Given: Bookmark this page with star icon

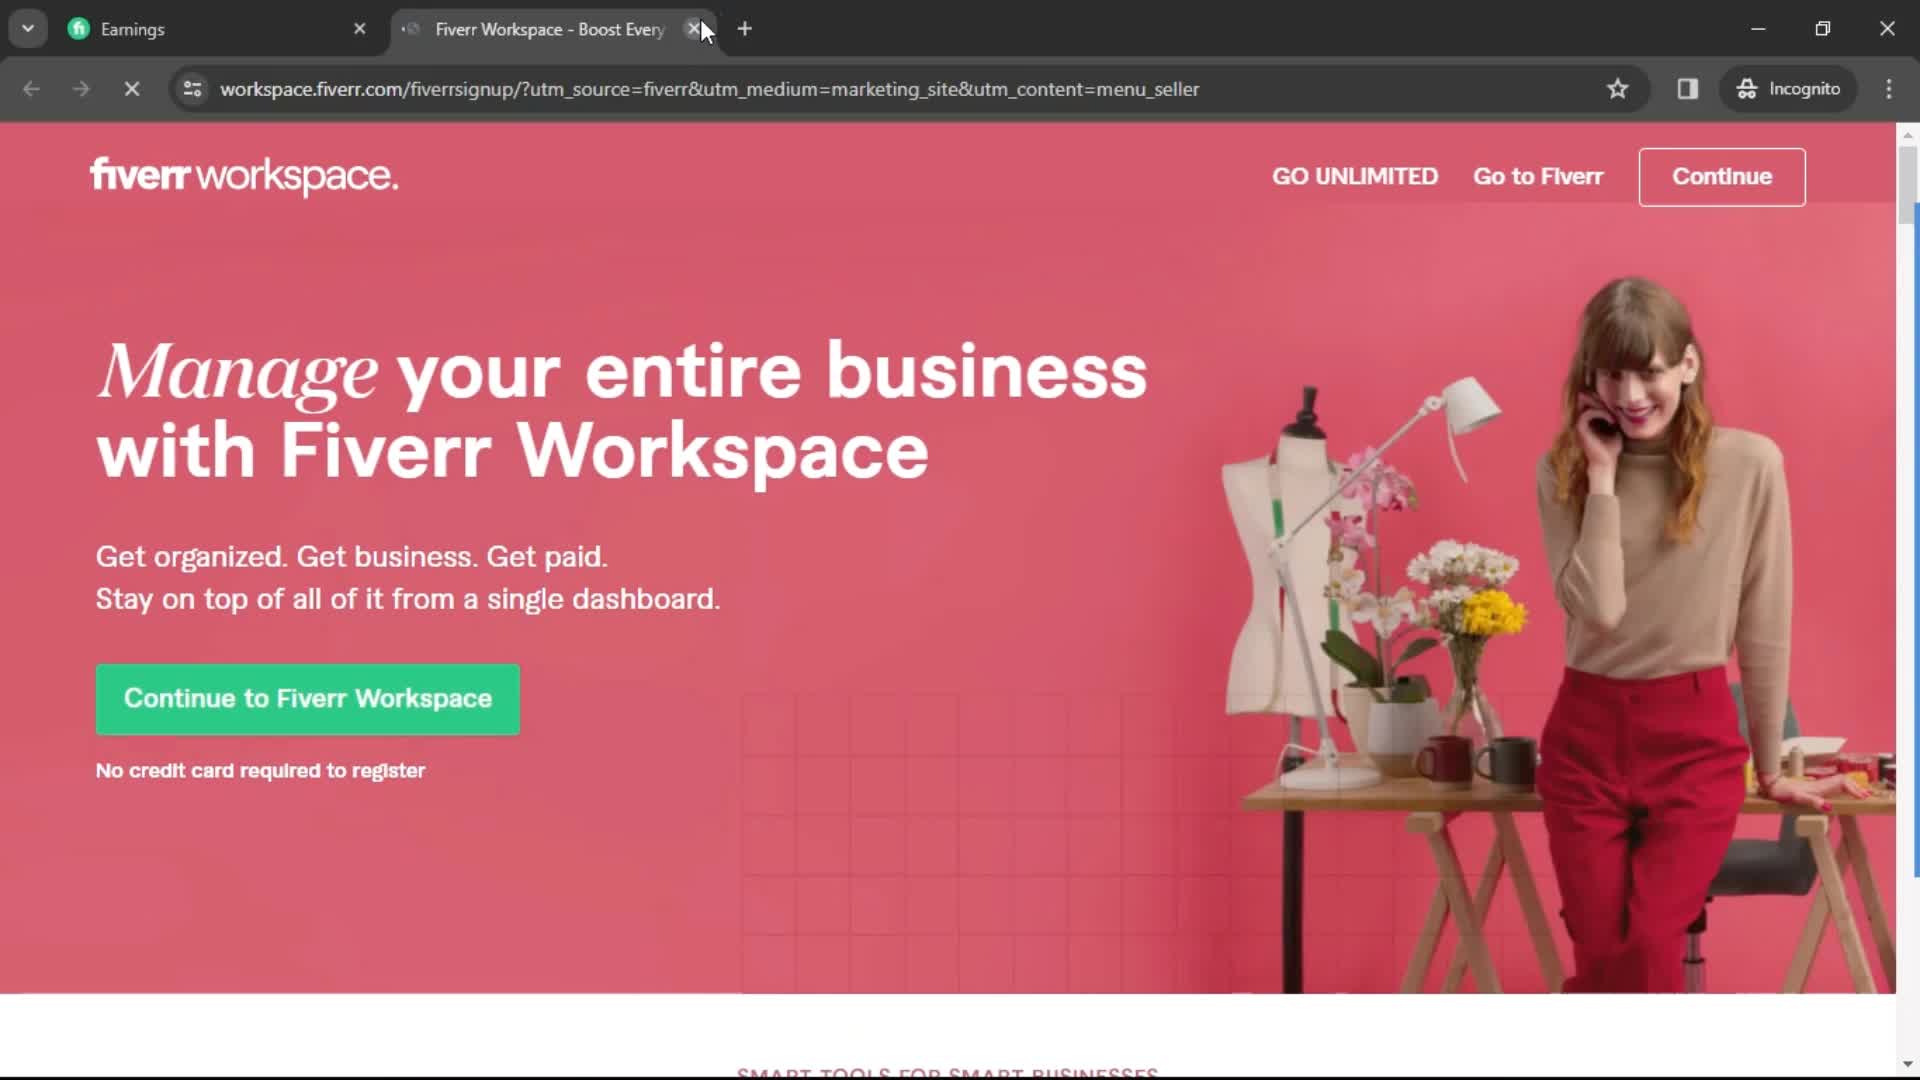Looking at the screenshot, I should 1617,89.
